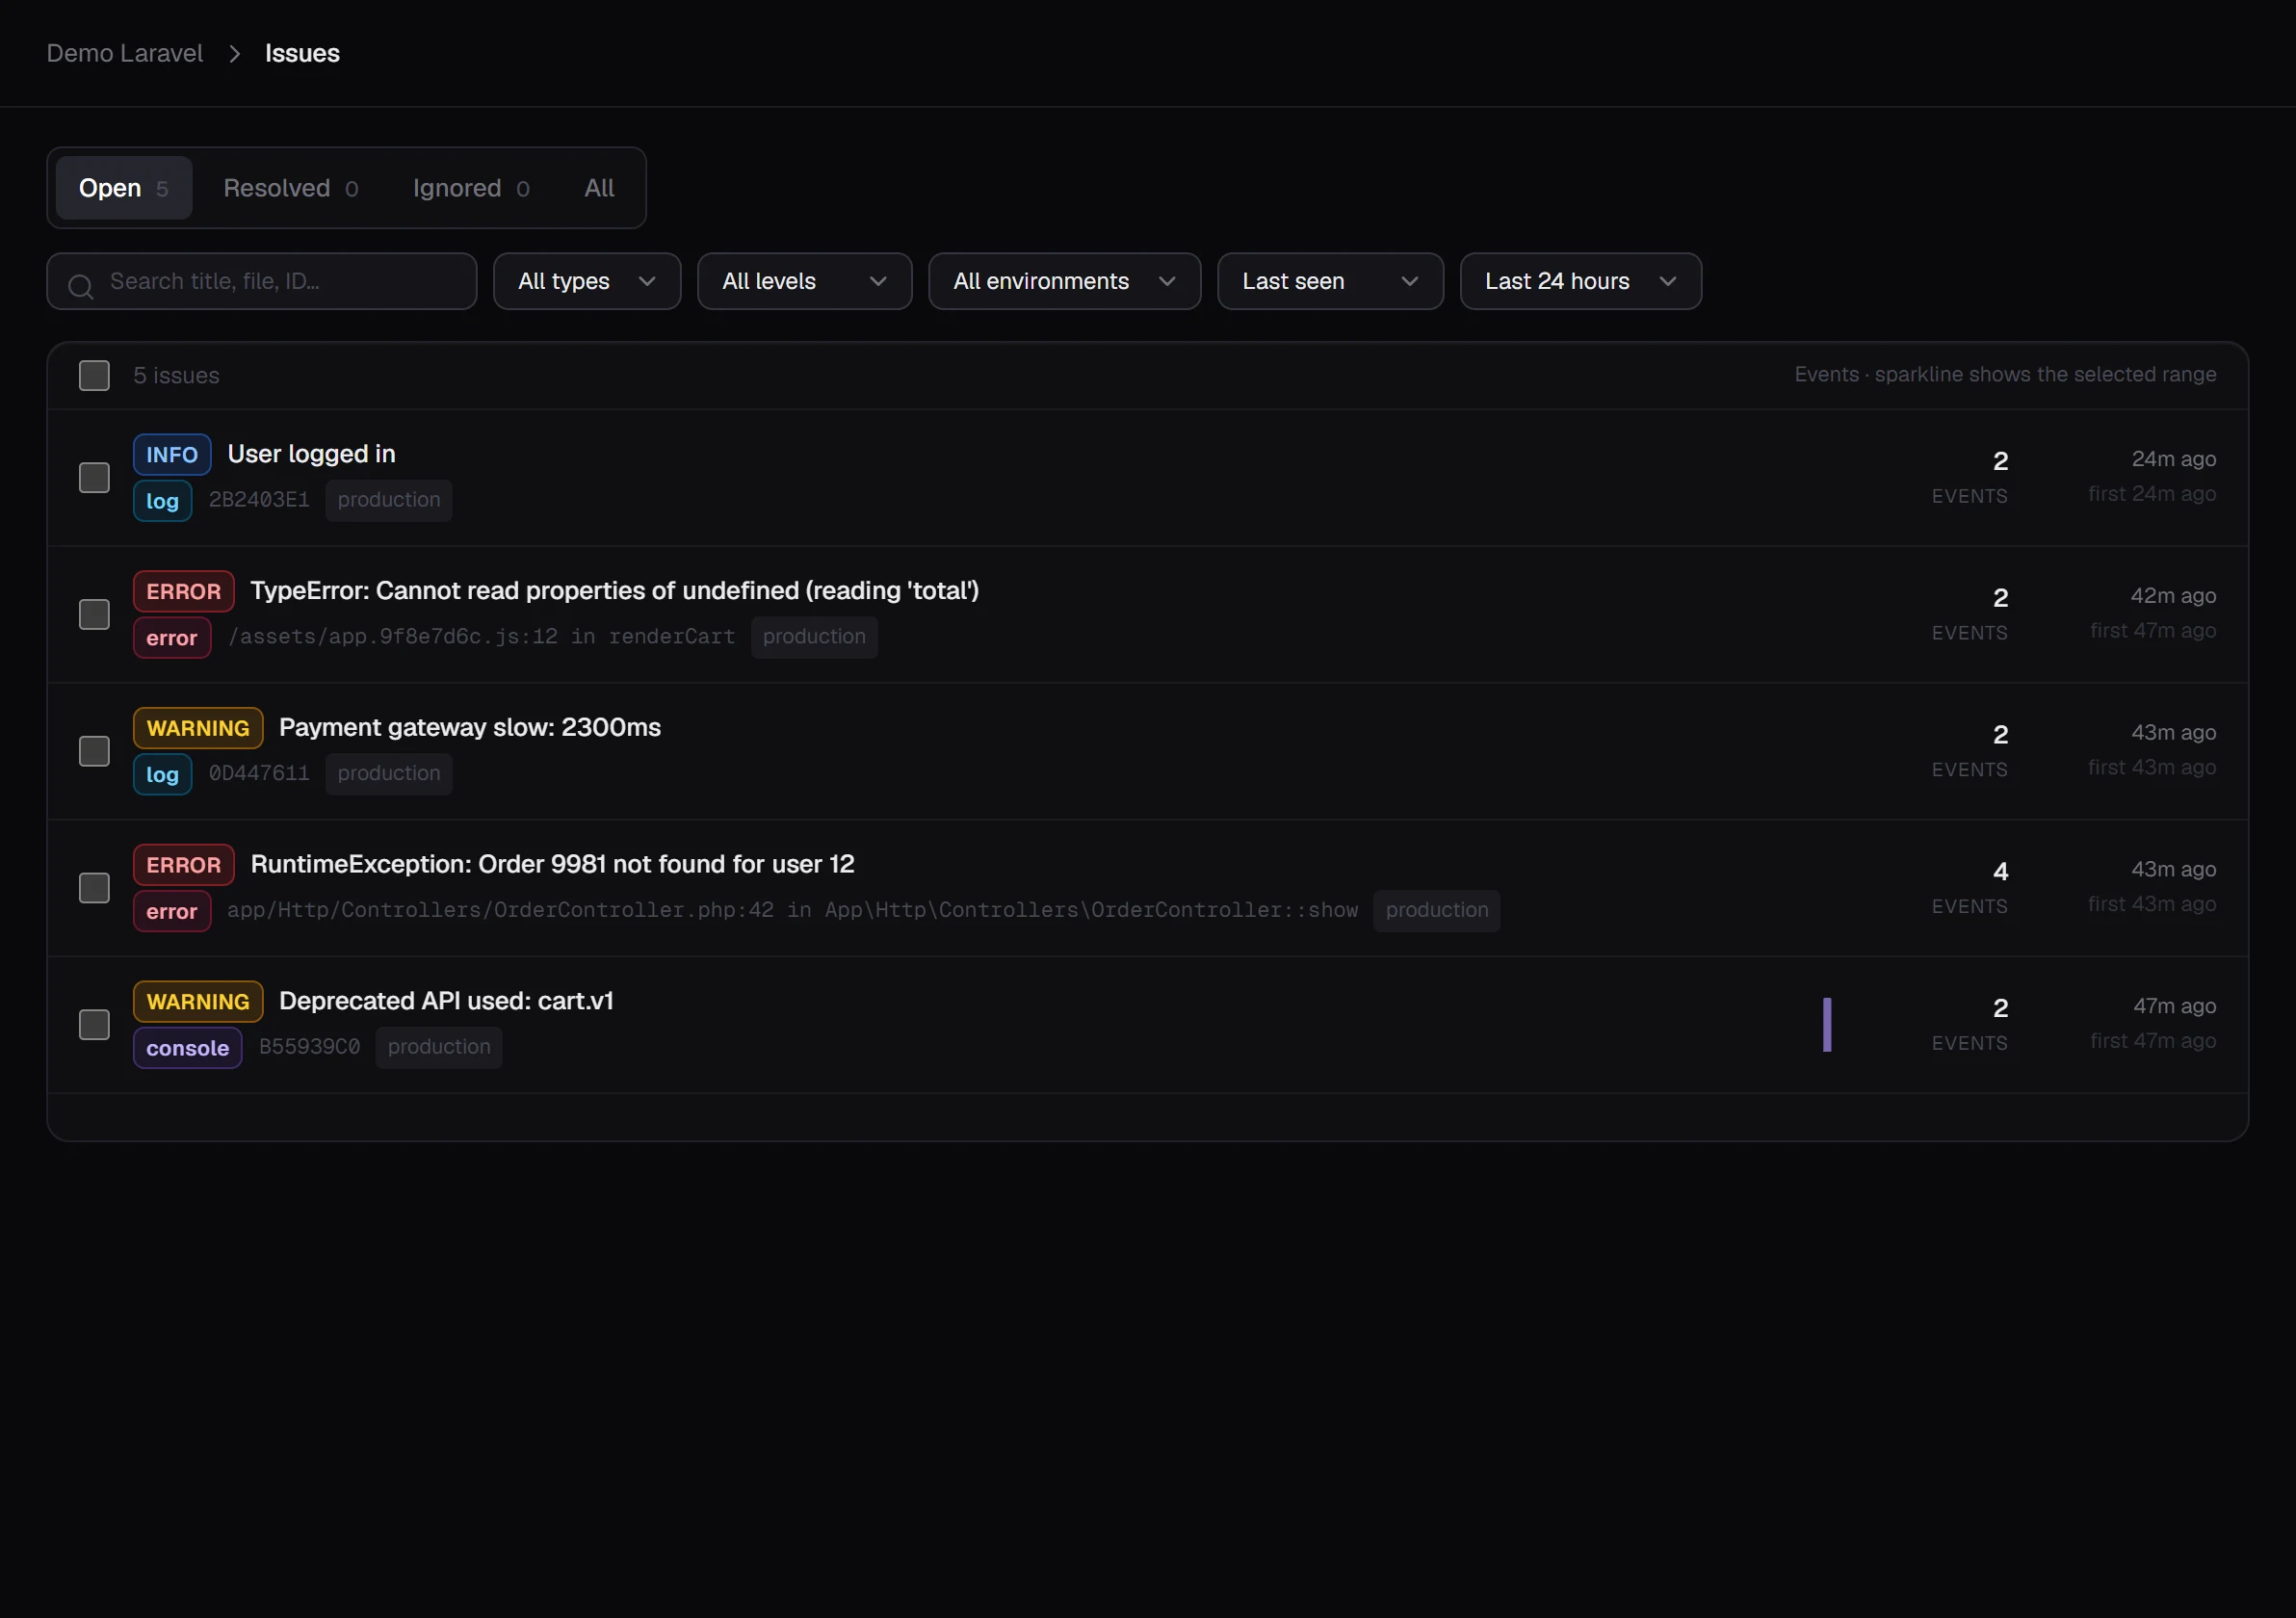Click the ERROR badge on TypeError row
The width and height of the screenshot is (2296, 1618).
click(184, 592)
